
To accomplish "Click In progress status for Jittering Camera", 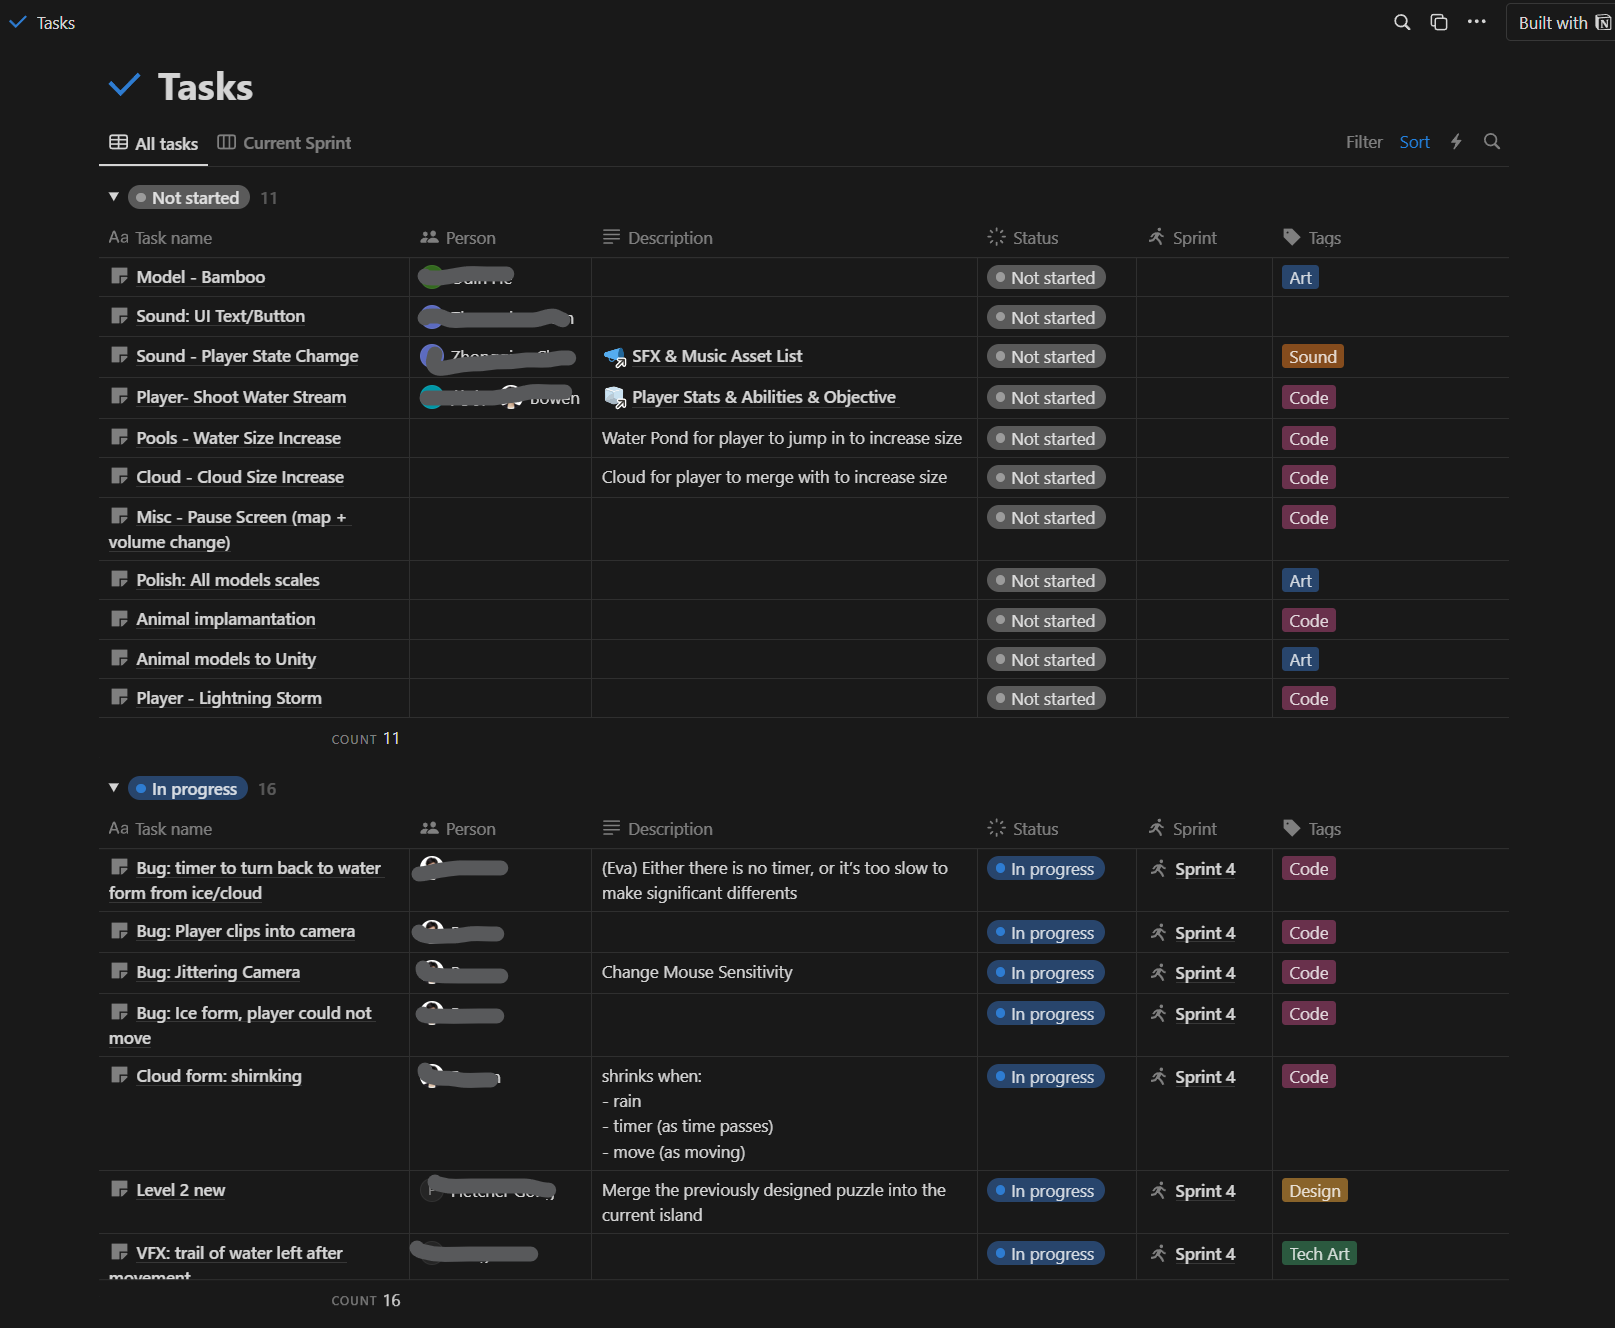I will 1045,973.
